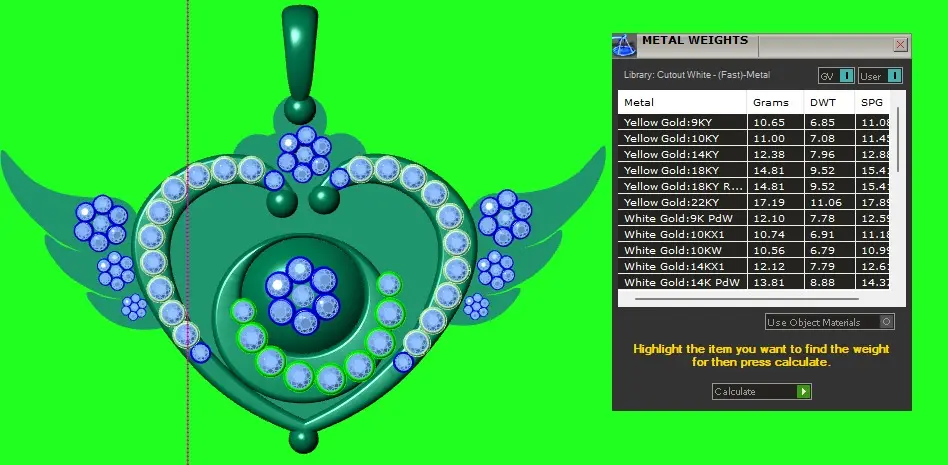Select the Yellow Gold:18KY R... row
This screenshot has height=465, width=948.
tap(753, 186)
